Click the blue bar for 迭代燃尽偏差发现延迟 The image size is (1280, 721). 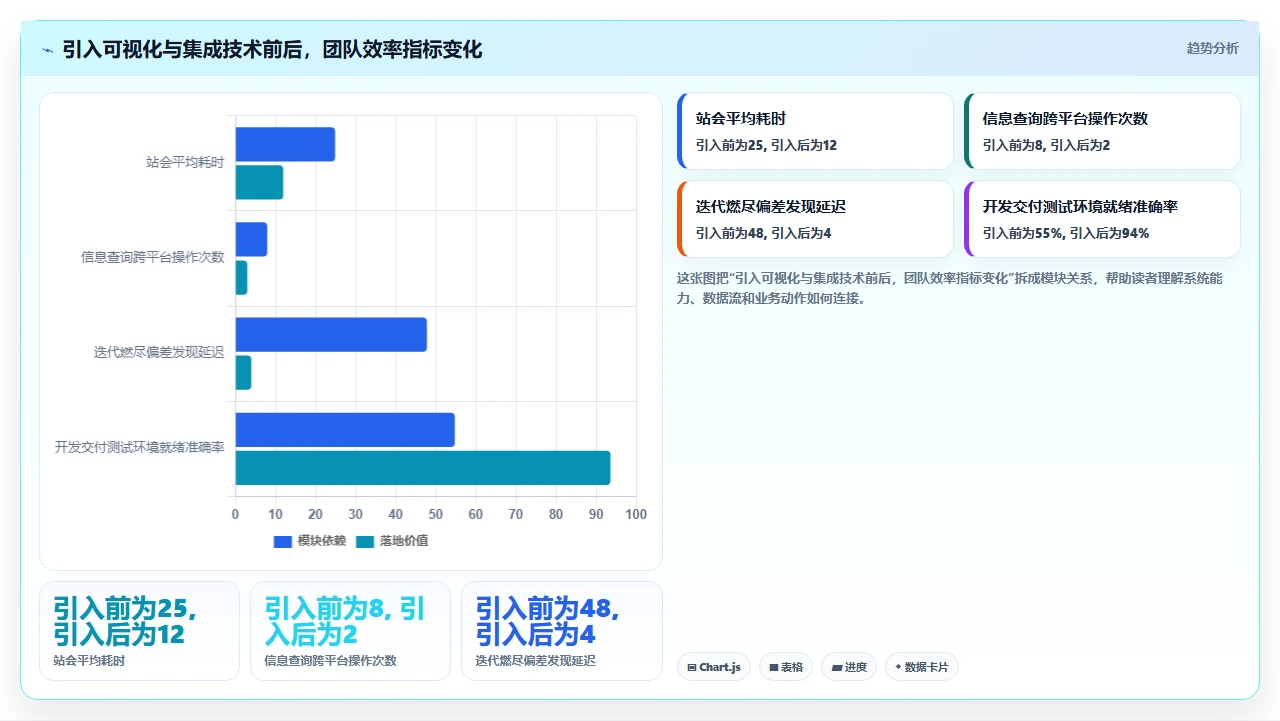[331, 334]
